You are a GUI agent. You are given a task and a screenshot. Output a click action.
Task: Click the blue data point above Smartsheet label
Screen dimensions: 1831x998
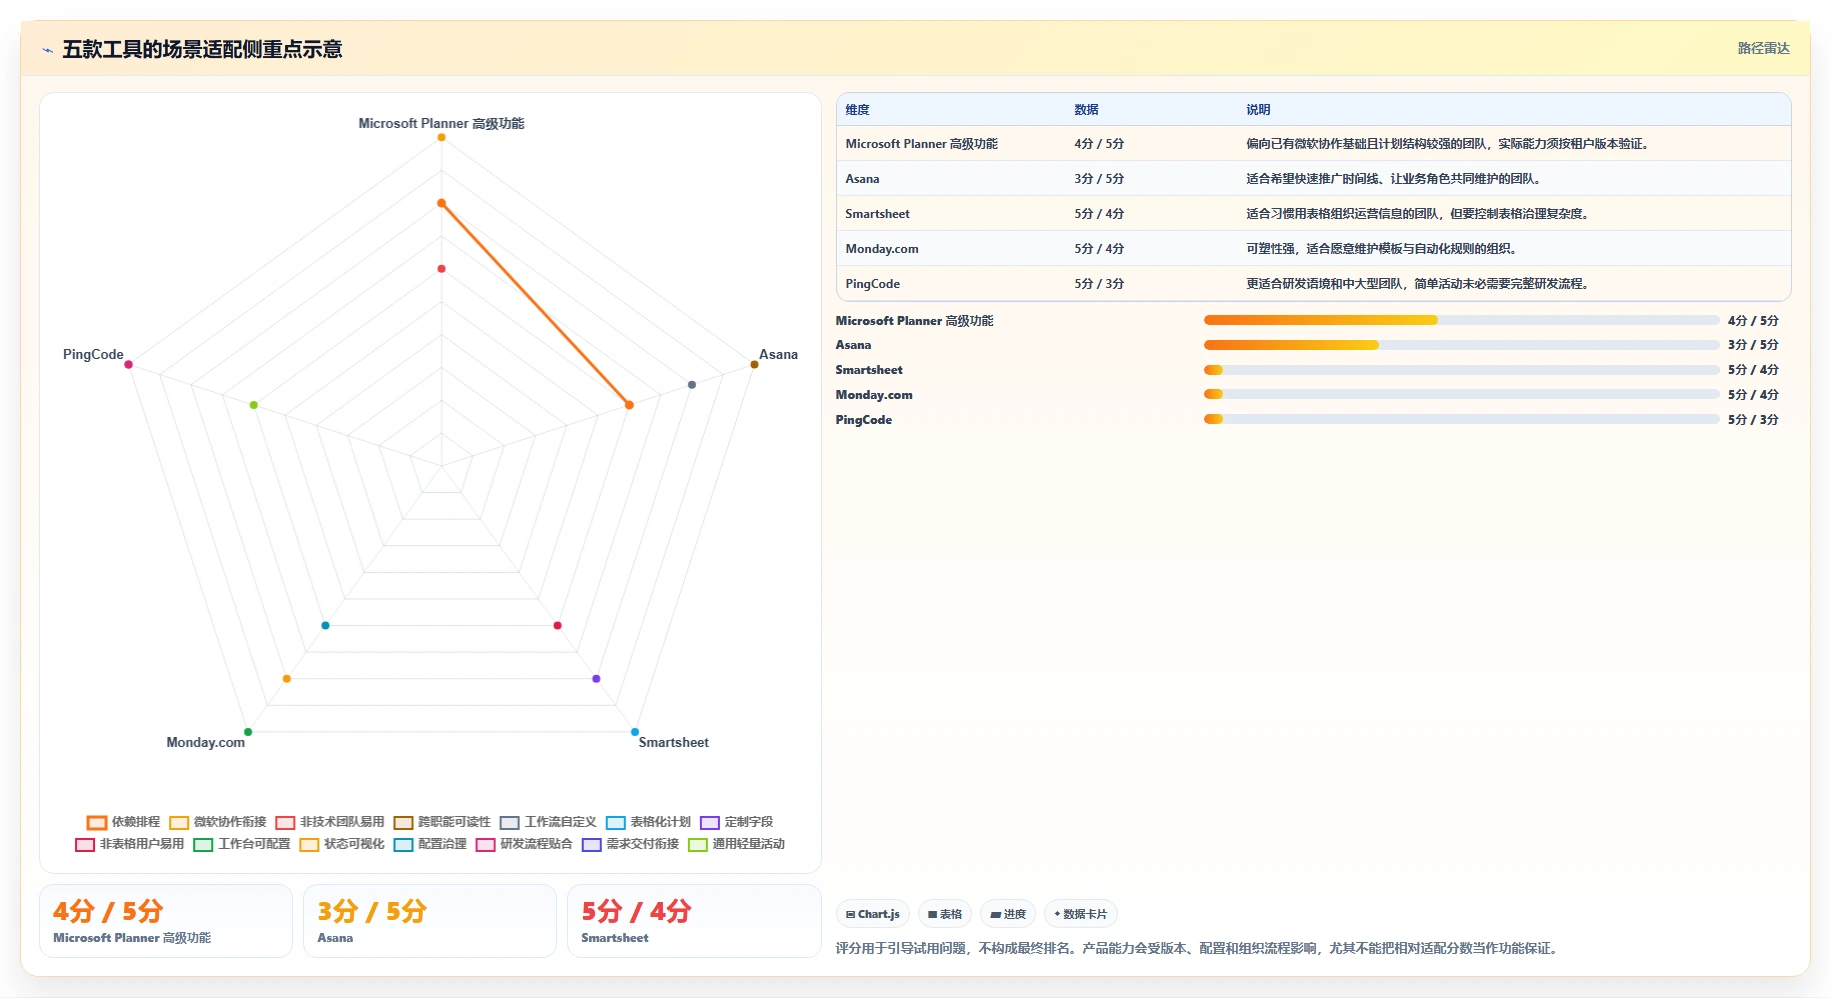[635, 732]
